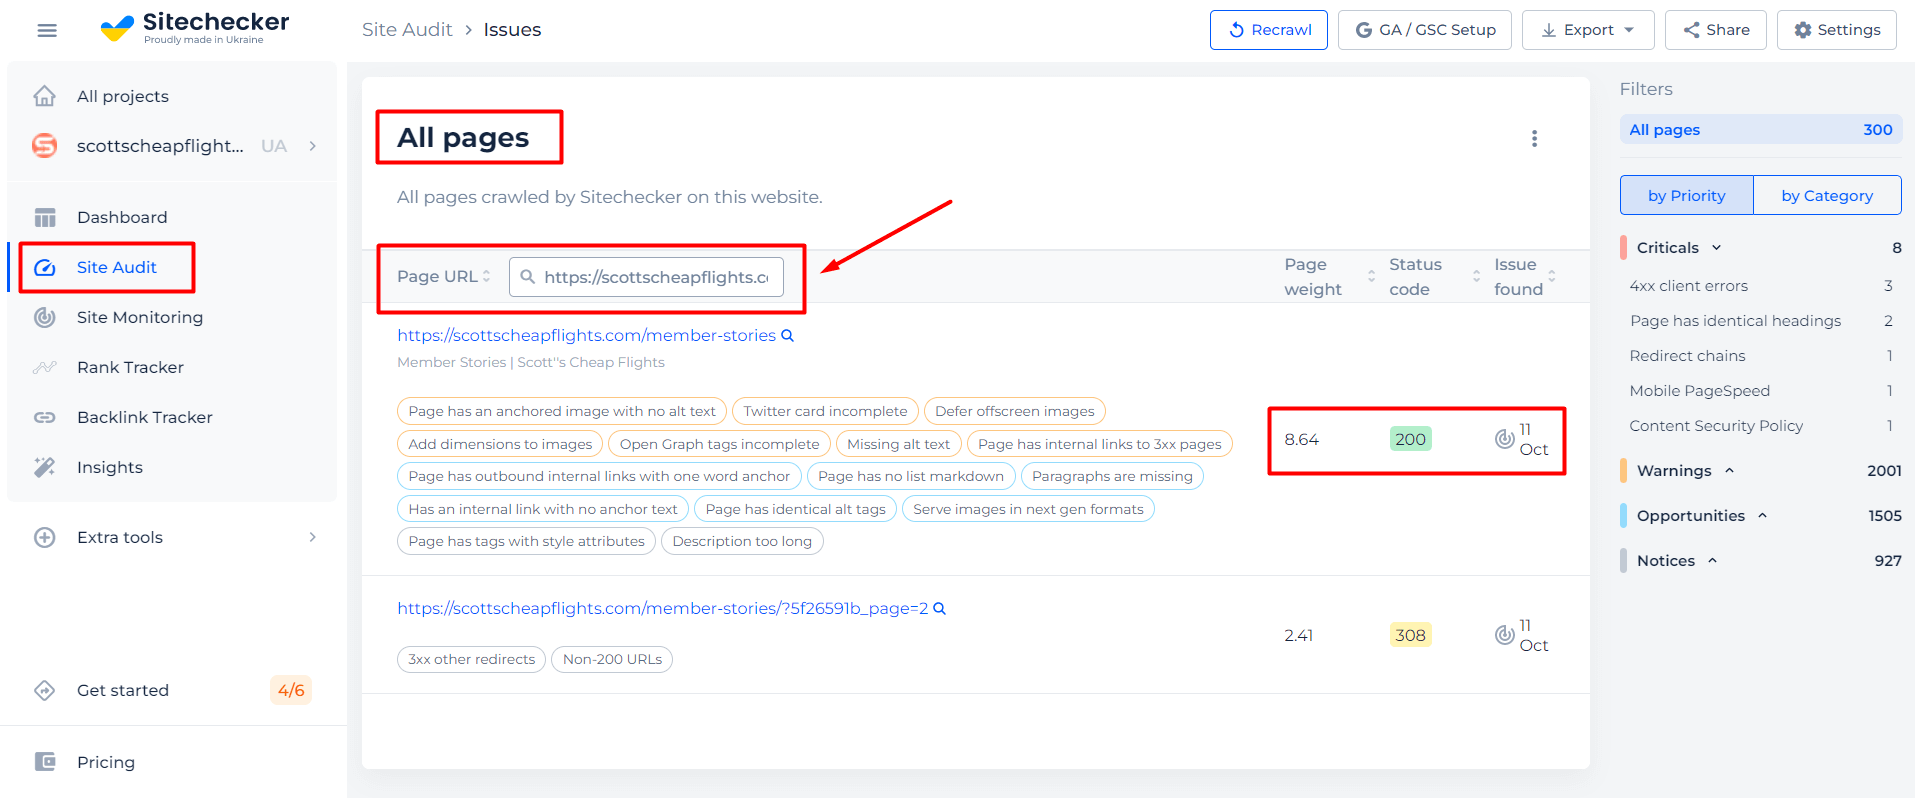Viewport: 1915px width, 798px height.
Task: Open the Export dropdown
Action: pos(1587,30)
